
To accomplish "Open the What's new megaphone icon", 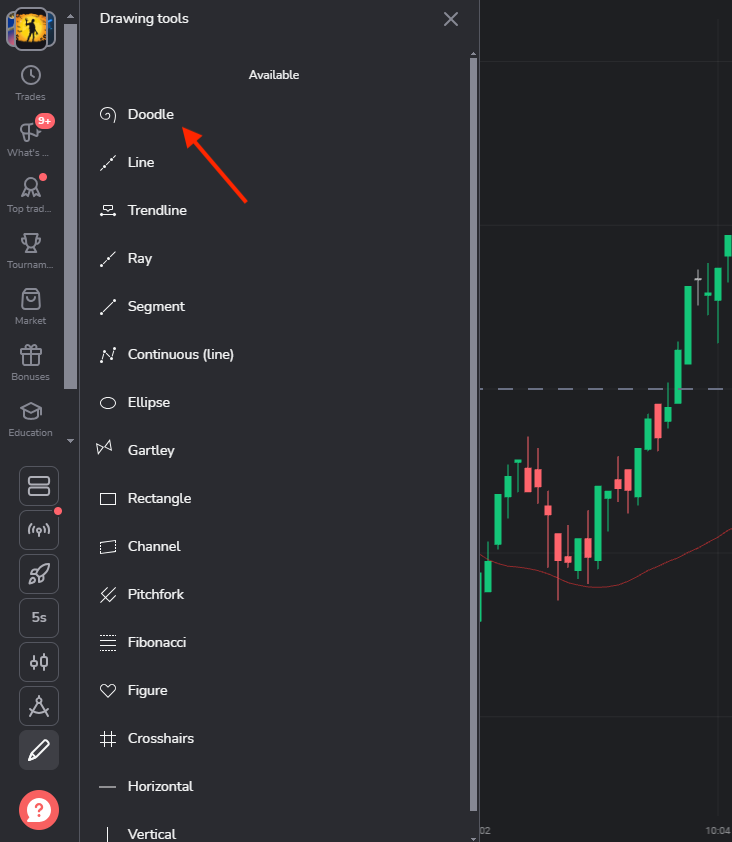I will 30,133.
